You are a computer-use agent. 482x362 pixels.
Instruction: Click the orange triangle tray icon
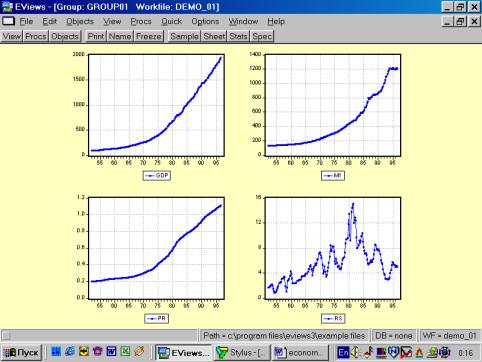click(419, 353)
